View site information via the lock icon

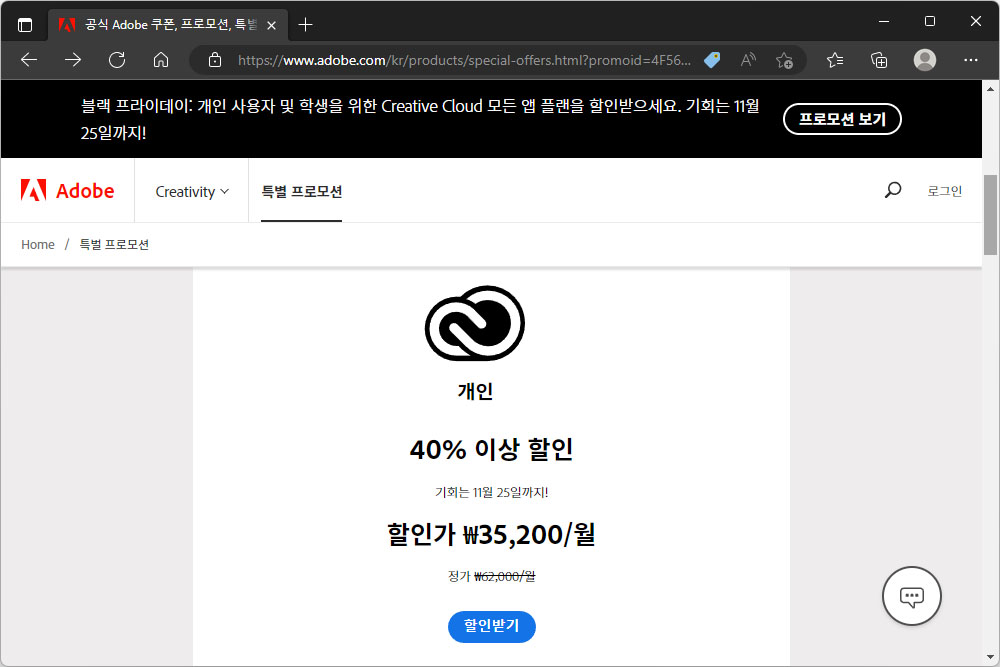pos(215,60)
